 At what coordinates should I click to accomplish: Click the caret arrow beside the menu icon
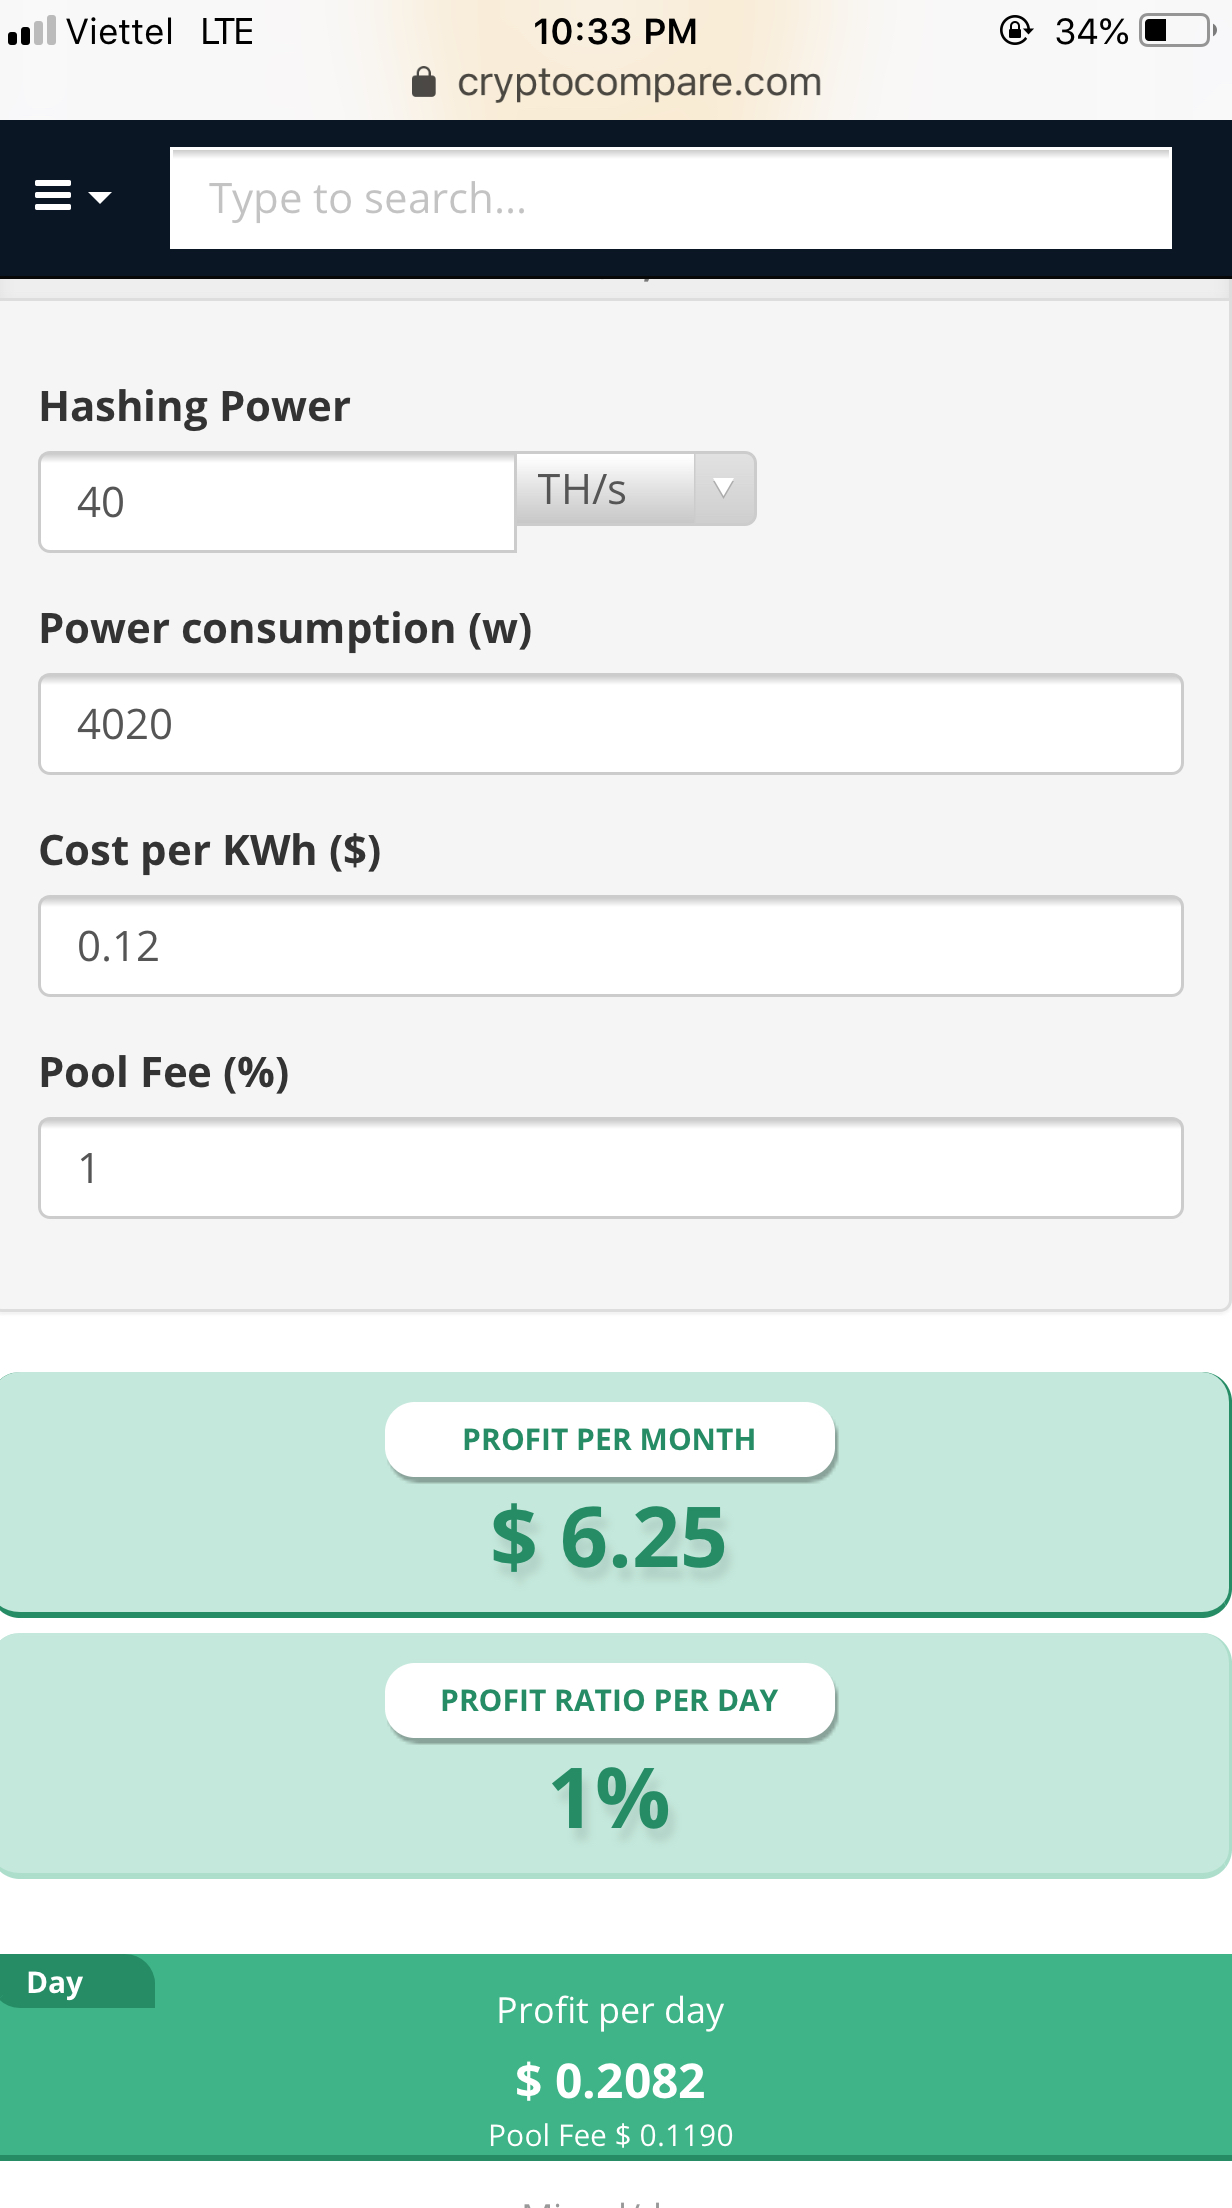coord(100,197)
